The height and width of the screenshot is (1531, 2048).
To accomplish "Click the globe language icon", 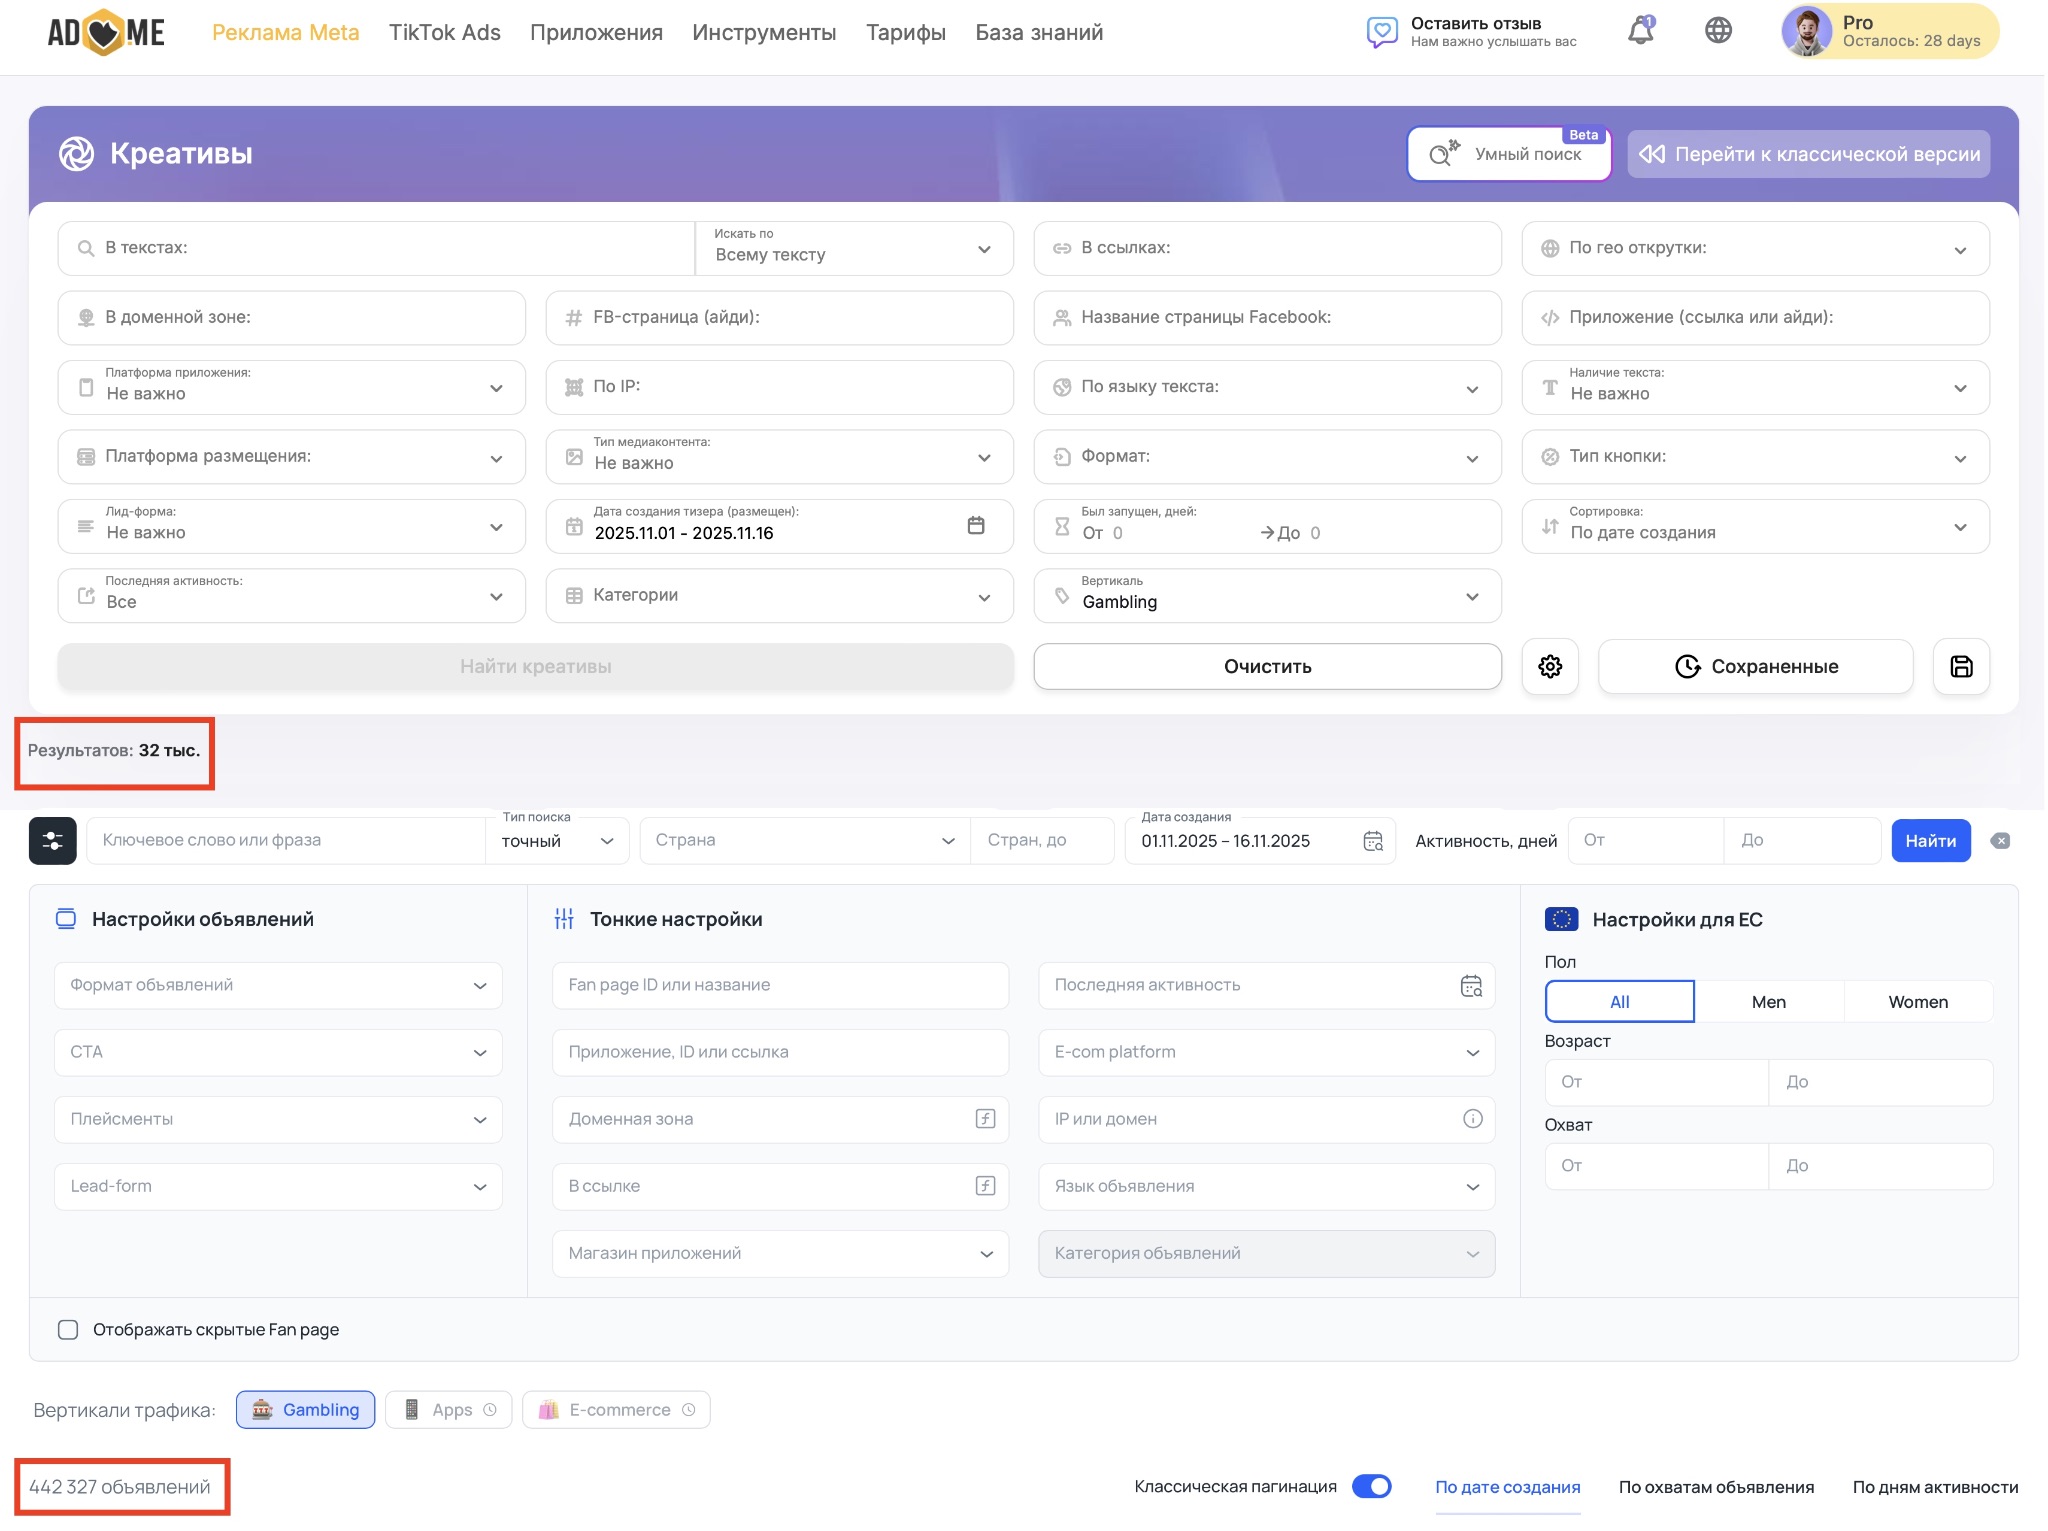I will pyautogui.click(x=1718, y=31).
